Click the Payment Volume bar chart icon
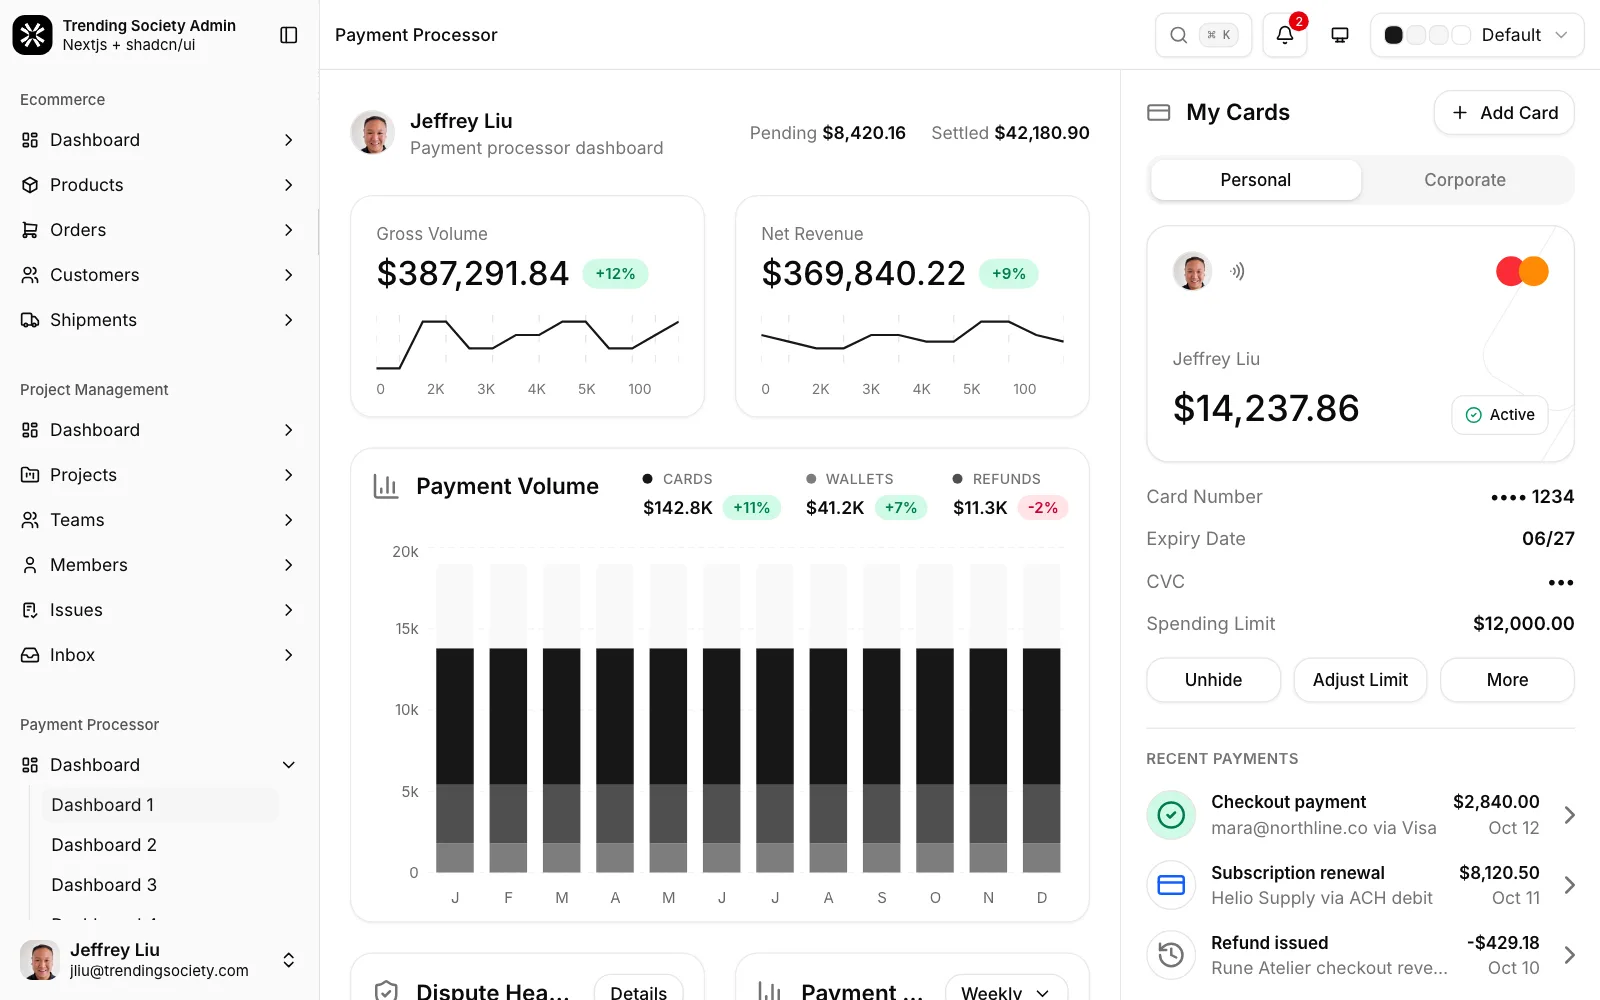 coord(385,486)
